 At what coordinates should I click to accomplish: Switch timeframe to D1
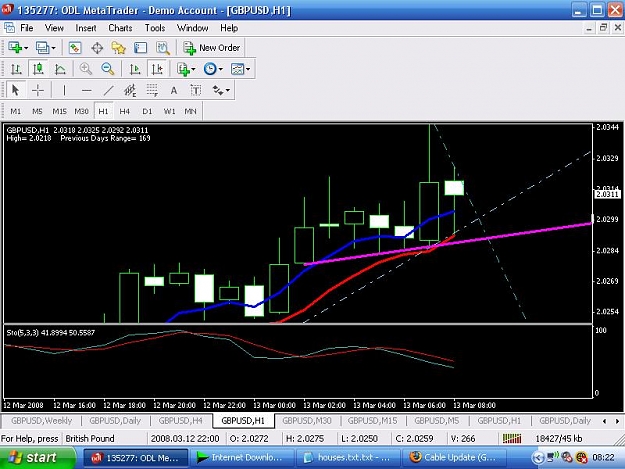point(147,111)
